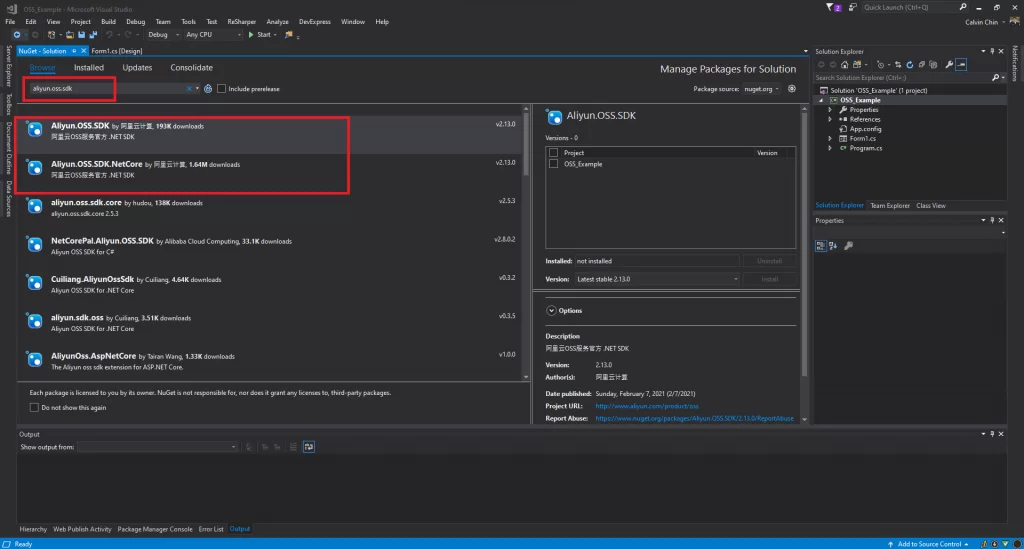The height and width of the screenshot is (549, 1024).
Task: Open the Show output from dropdown
Action: (157, 447)
